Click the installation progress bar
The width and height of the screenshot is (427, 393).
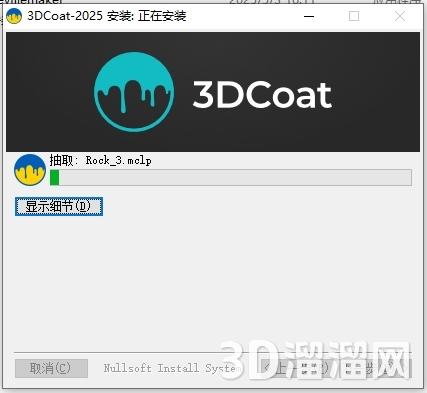231,177
